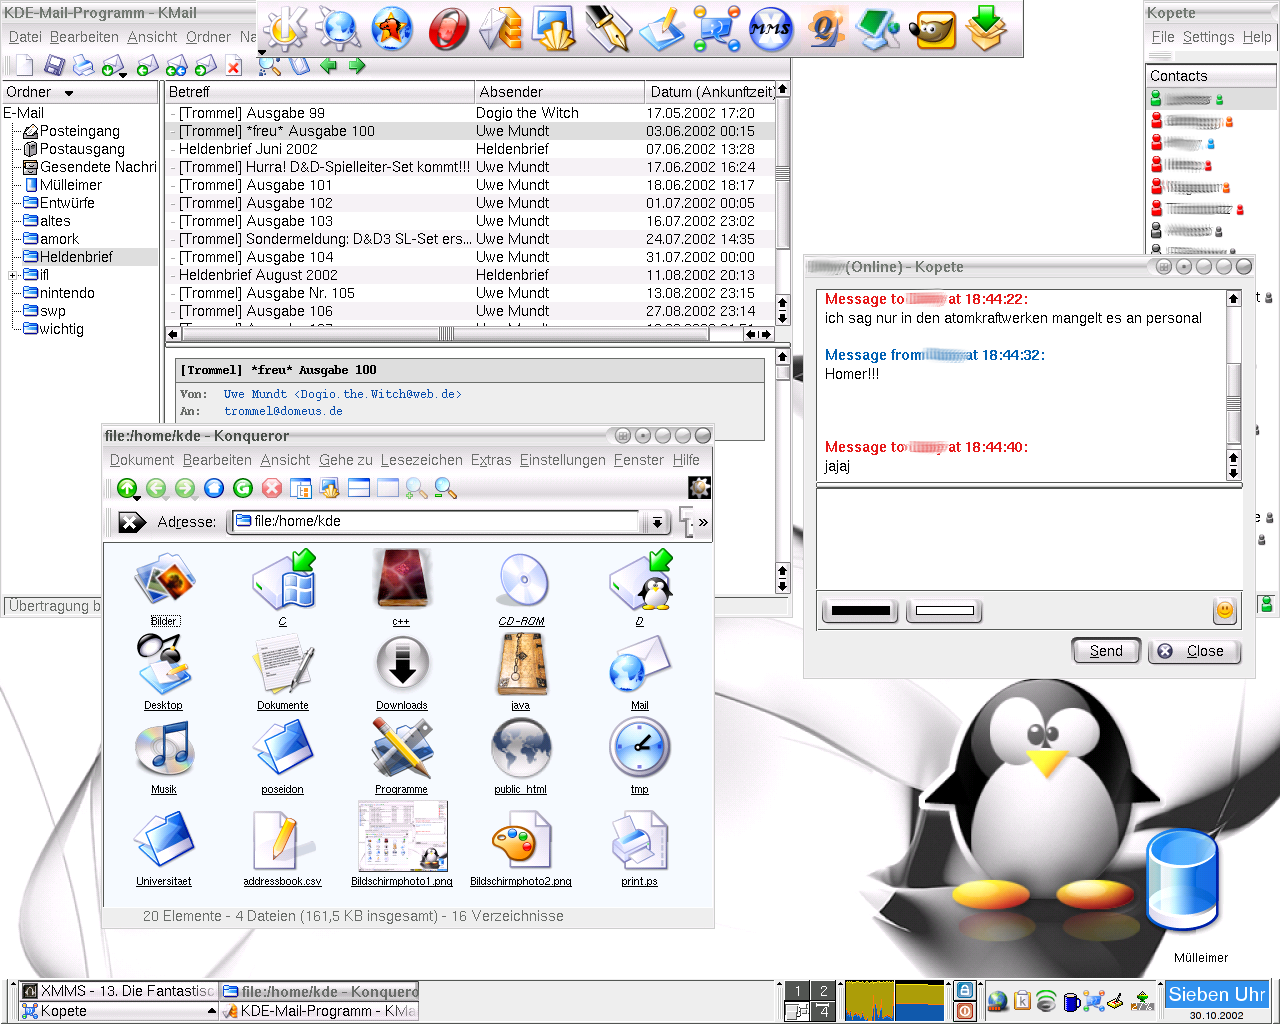Open Downloads folder in Konqueror
This screenshot has height=1024, width=1280.
[x=402, y=673]
